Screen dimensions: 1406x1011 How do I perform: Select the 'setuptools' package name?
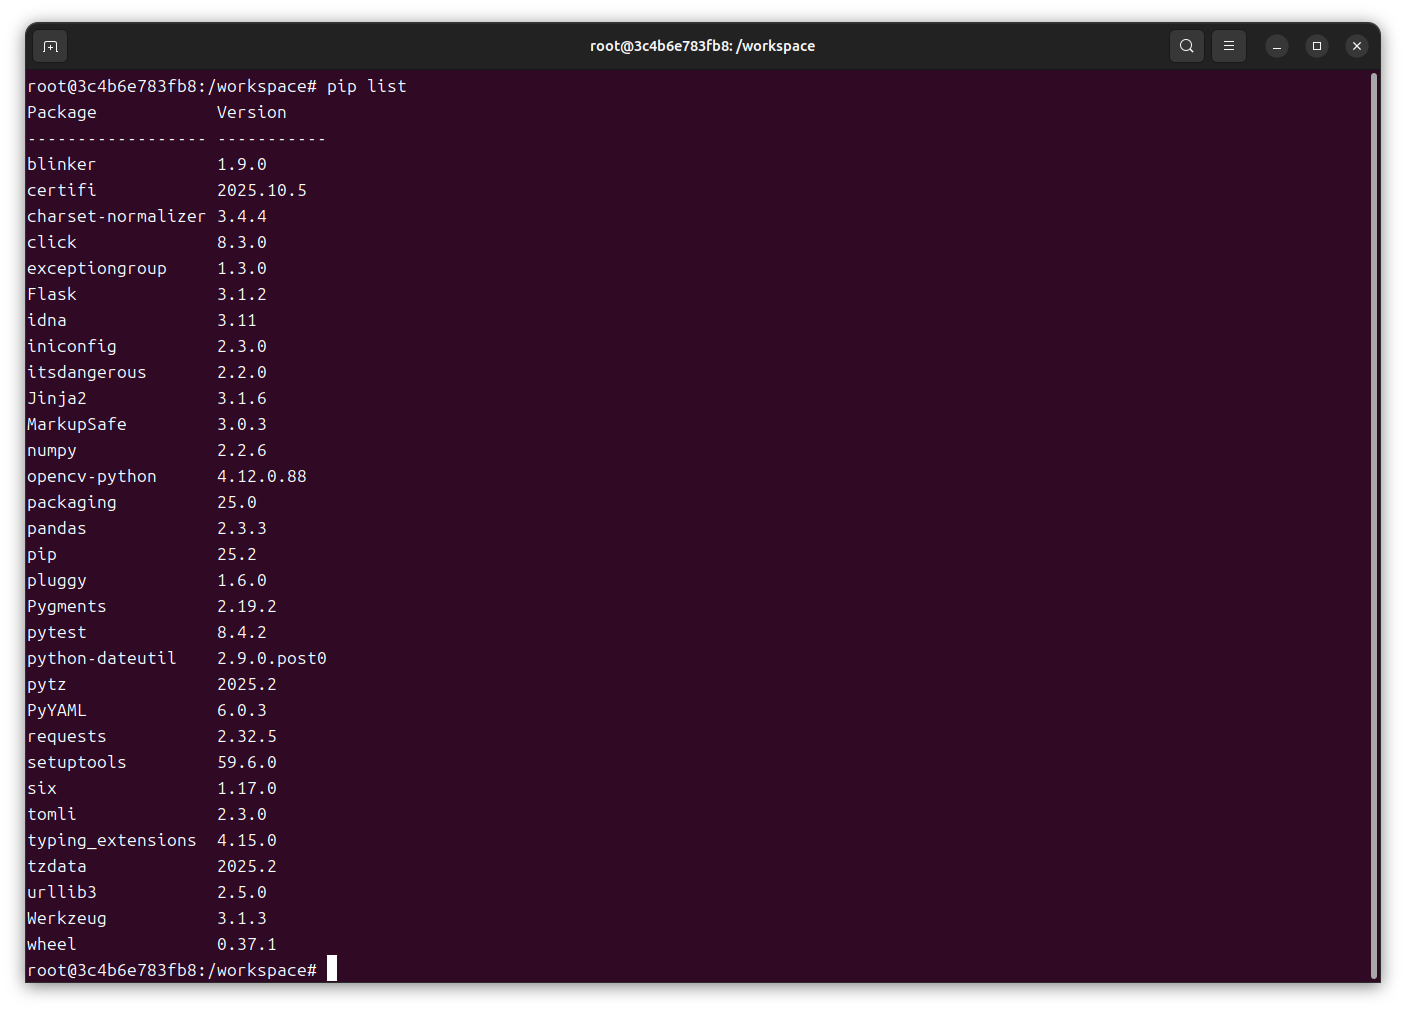tap(77, 763)
